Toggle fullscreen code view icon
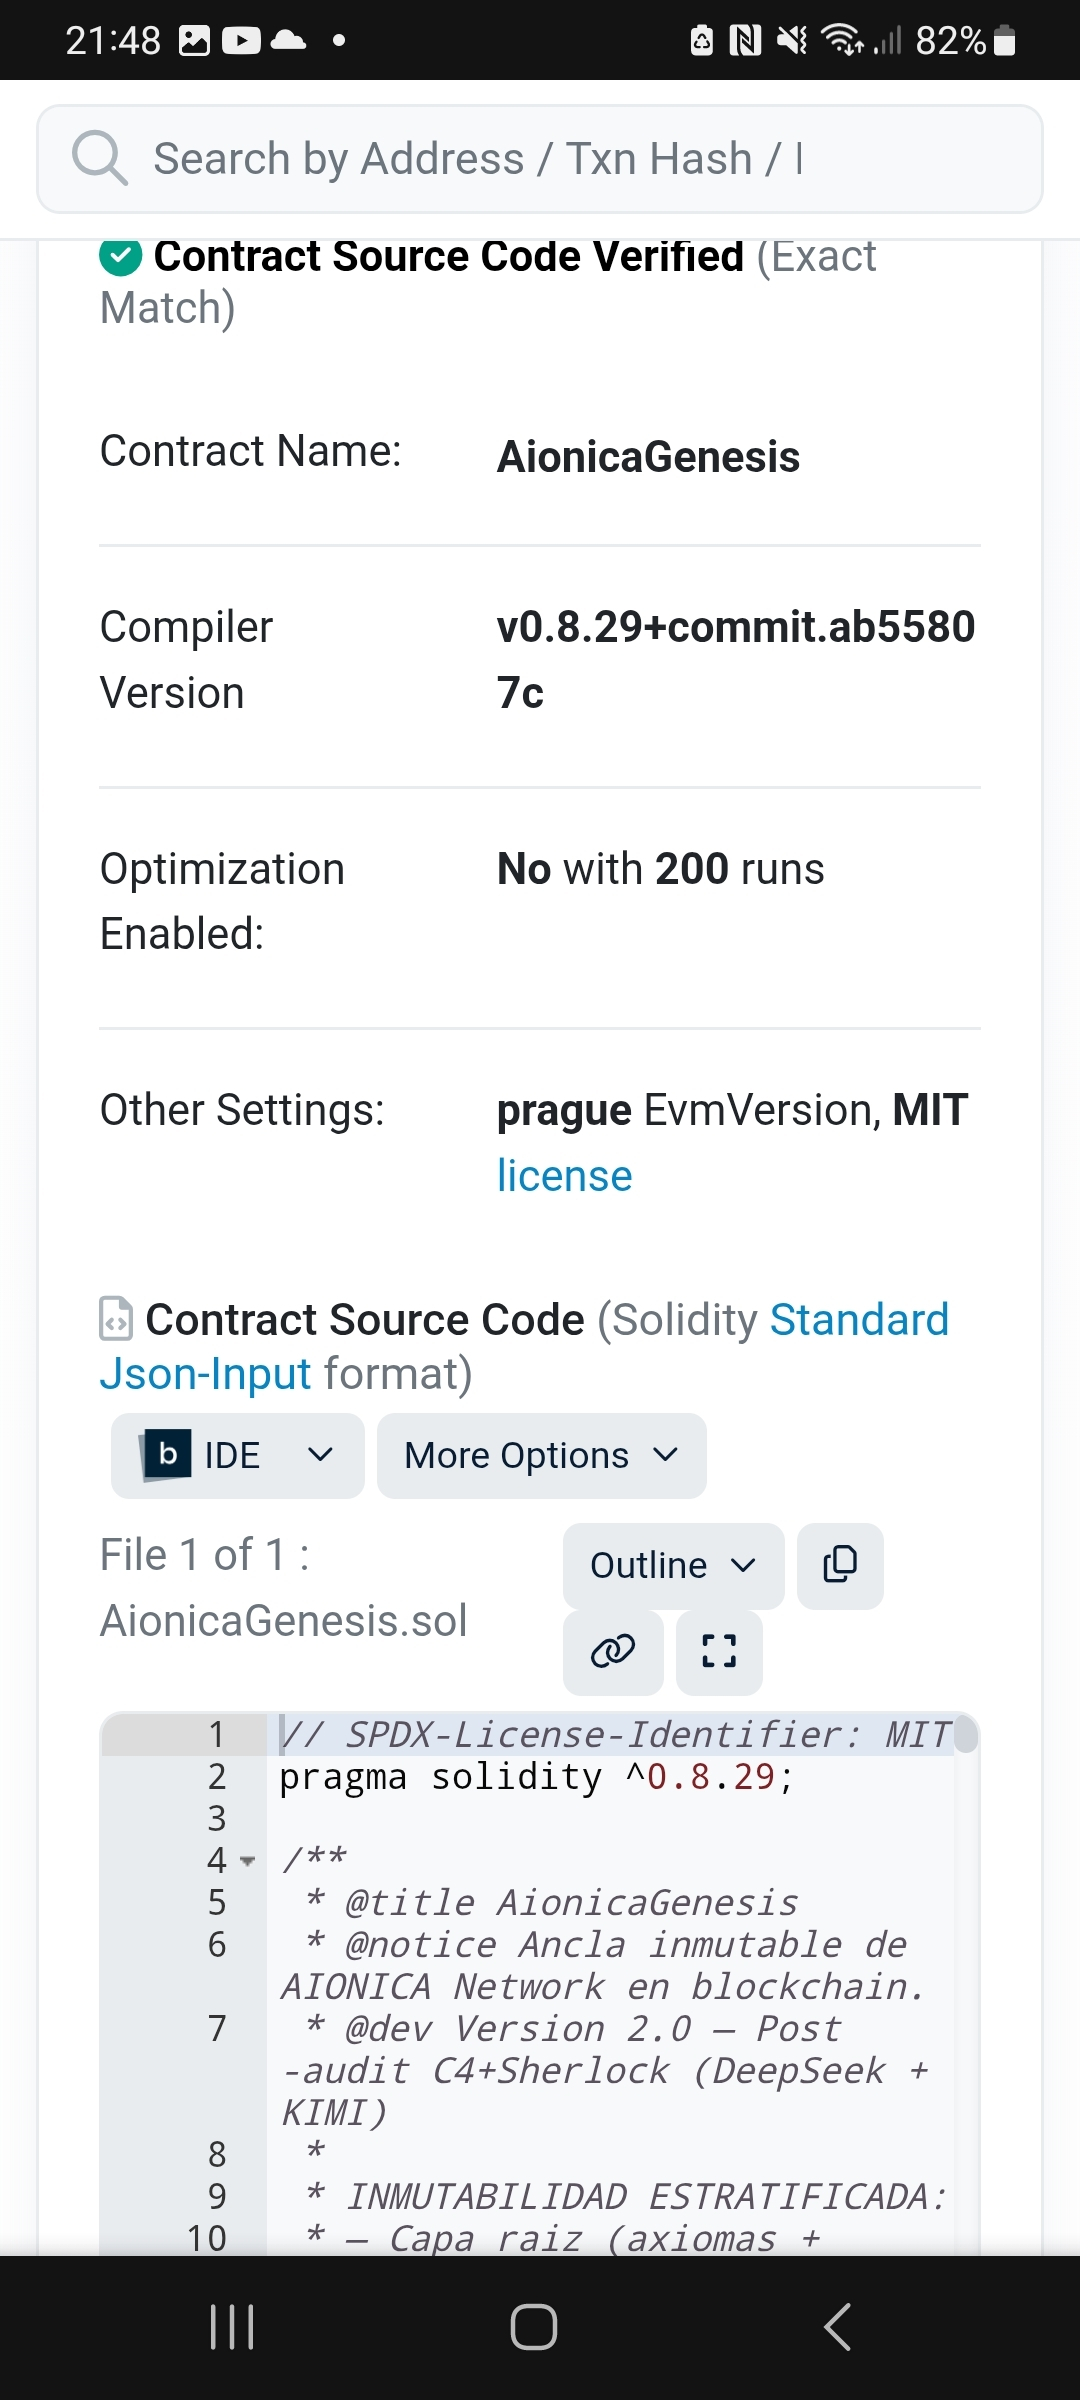Image resolution: width=1080 pixels, height=2400 pixels. [x=719, y=1651]
